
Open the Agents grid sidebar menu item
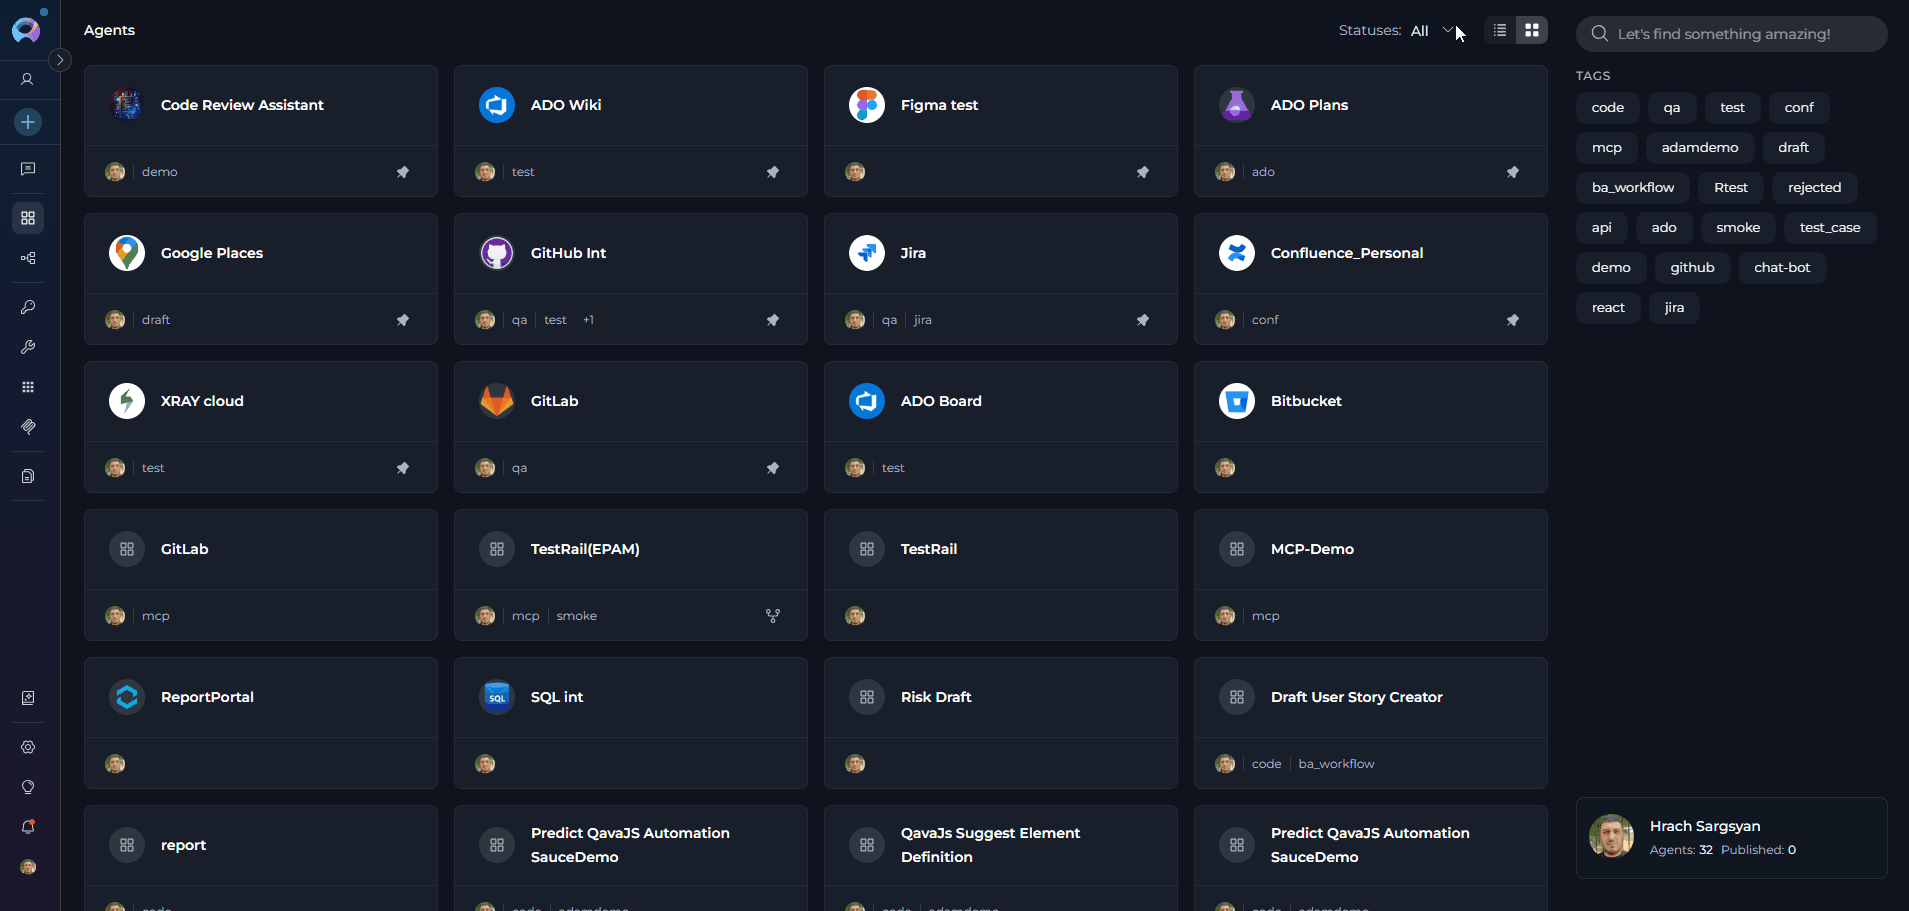point(28,218)
